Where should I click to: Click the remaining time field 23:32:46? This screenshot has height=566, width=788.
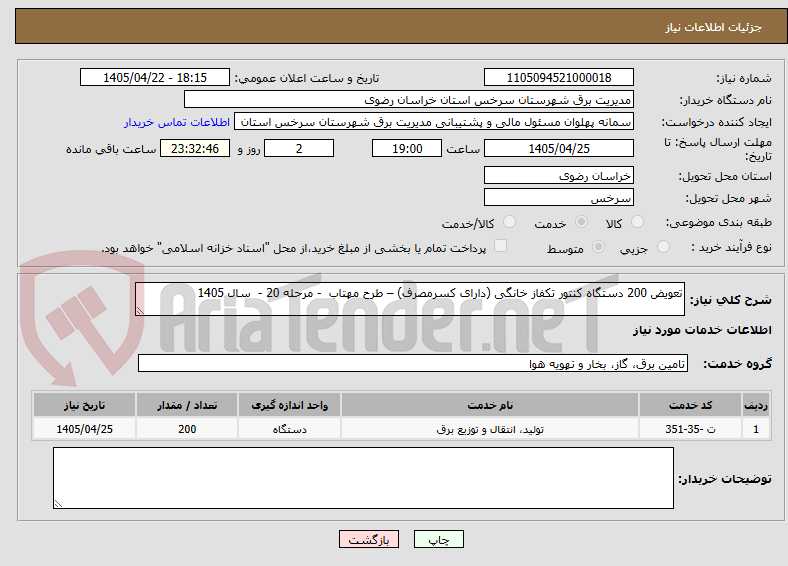point(195,148)
